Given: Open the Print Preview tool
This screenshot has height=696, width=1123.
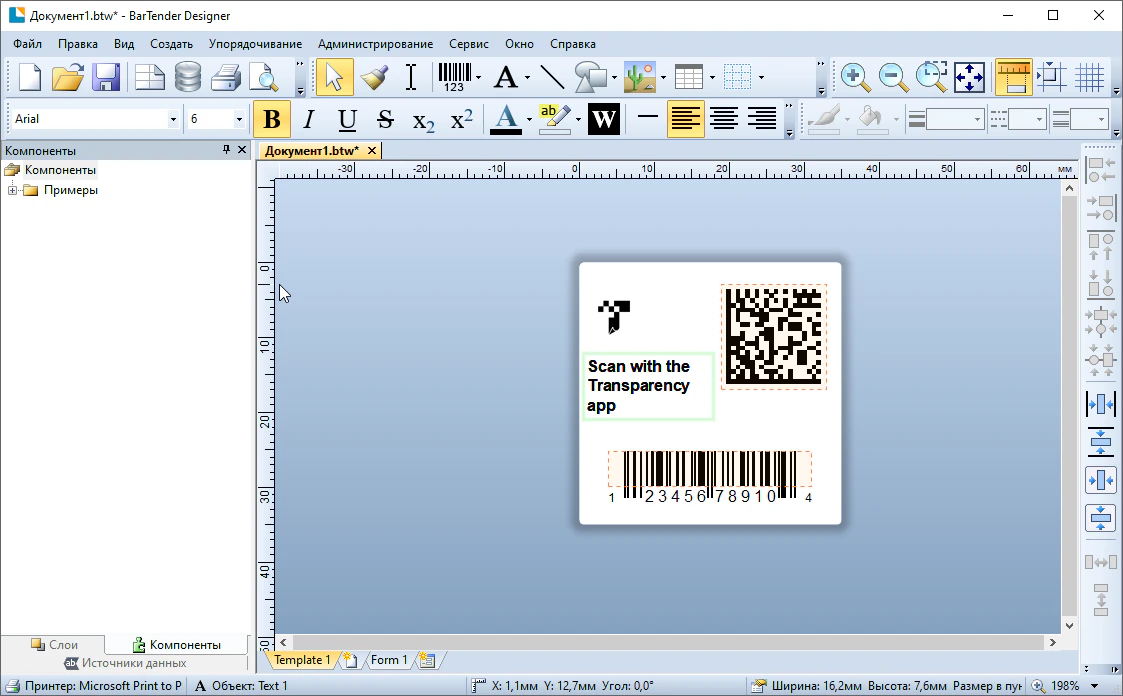Looking at the screenshot, I should point(264,77).
